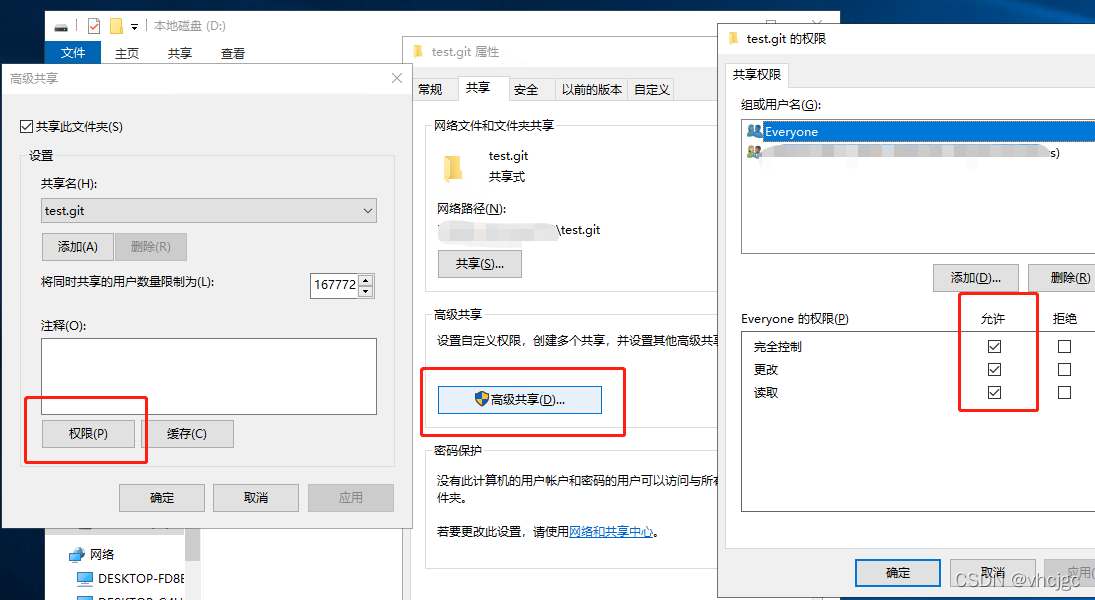Click the user limit number field
The image size is (1095, 600).
[335, 285]
